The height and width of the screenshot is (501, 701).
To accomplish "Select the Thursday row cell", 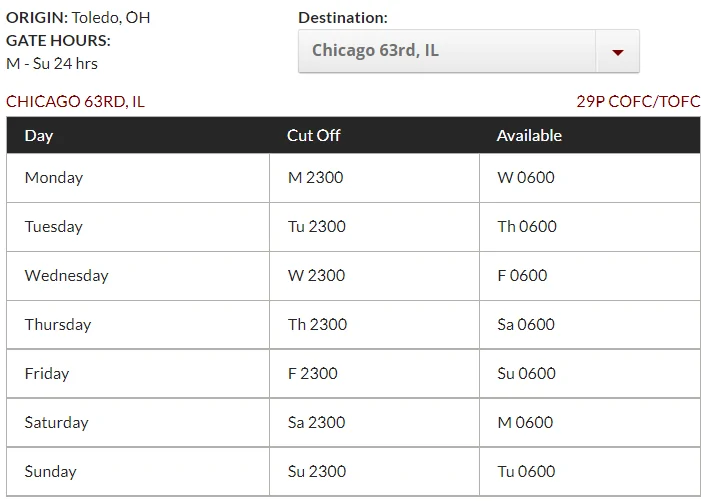I will 138,324.
